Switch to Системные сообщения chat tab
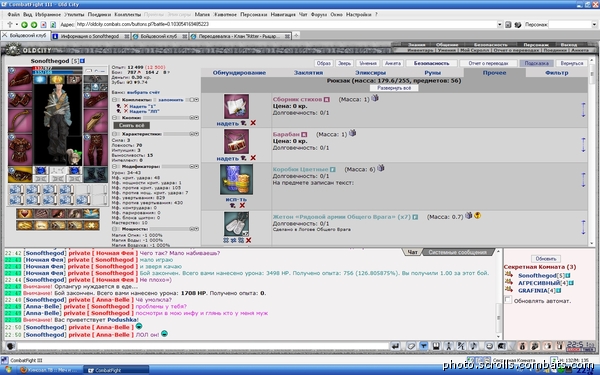Image resolution: width=600 pixels, height=375 pixels. [x=458, y=253]
